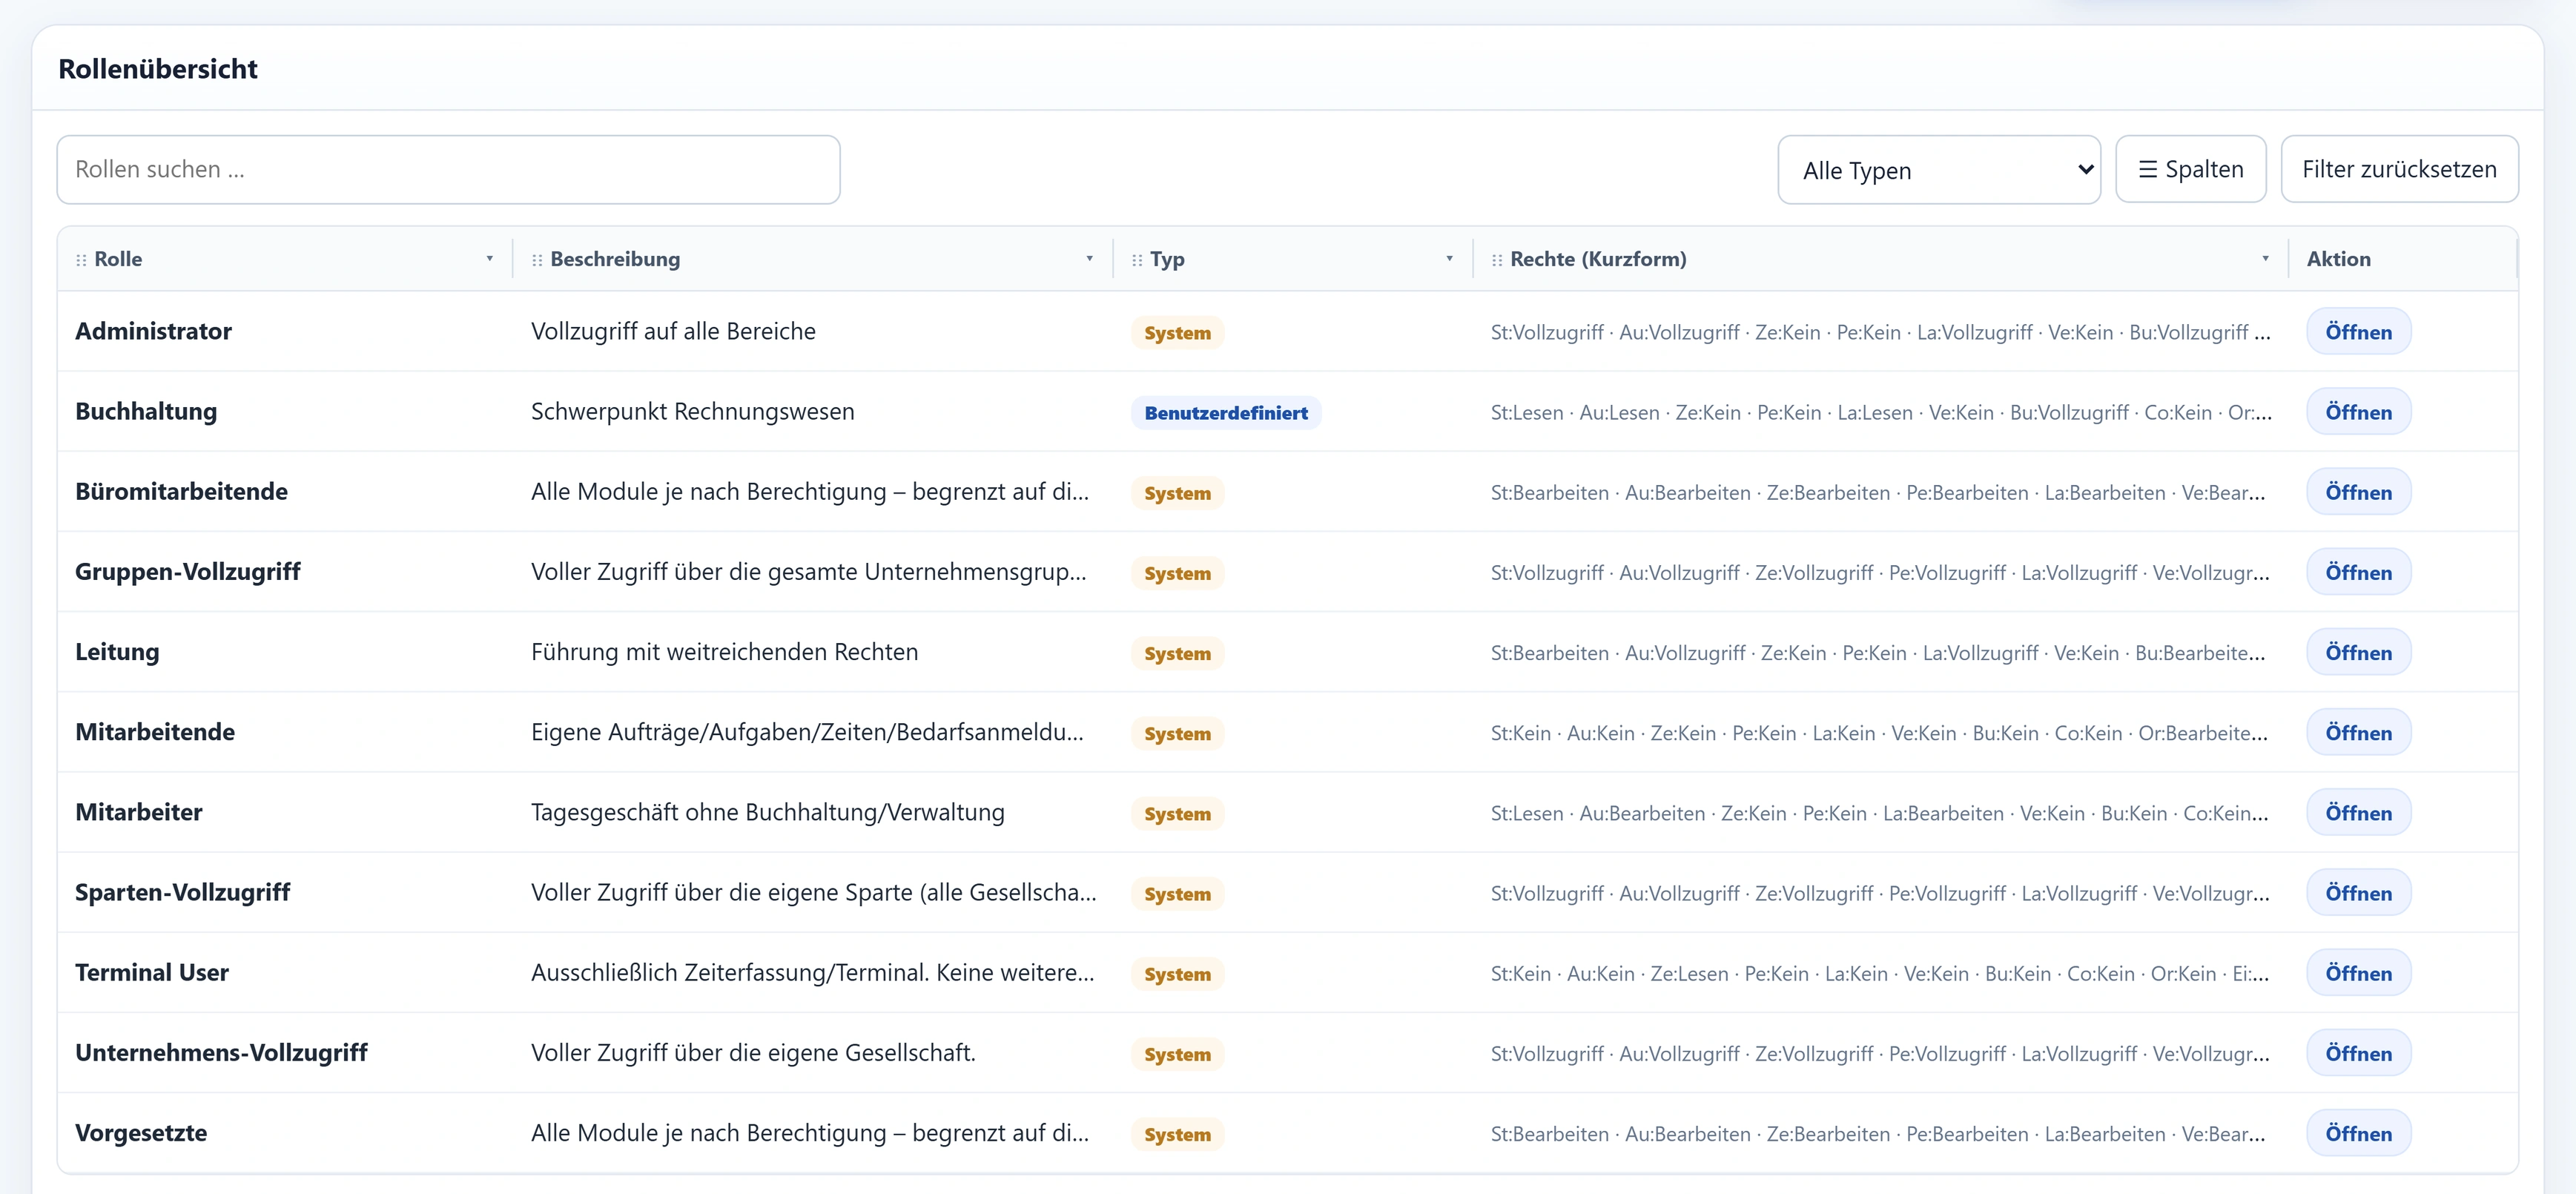The image size is (2576, 1194).
Task: Click Öffnen for the Leitung role
Action: [x=2358, y=652]
